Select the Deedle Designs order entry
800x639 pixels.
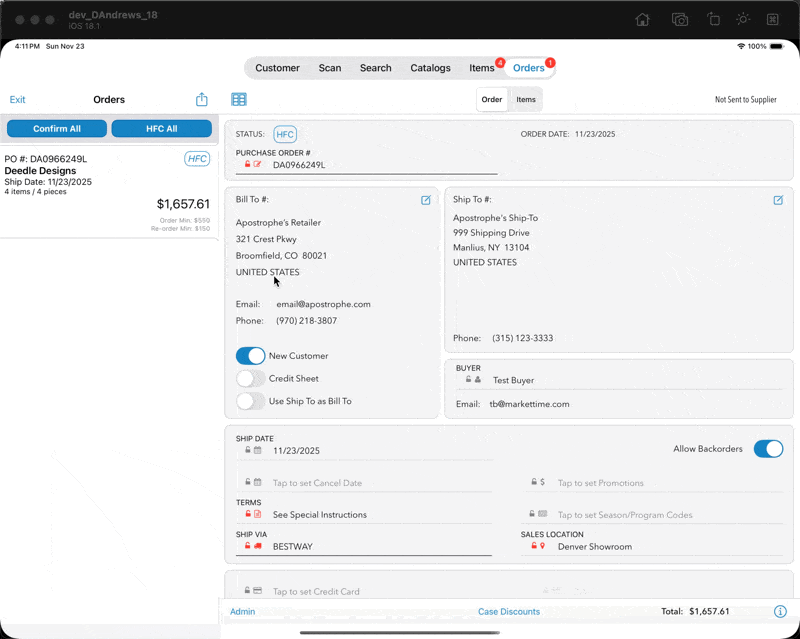[x=109, y=192]
